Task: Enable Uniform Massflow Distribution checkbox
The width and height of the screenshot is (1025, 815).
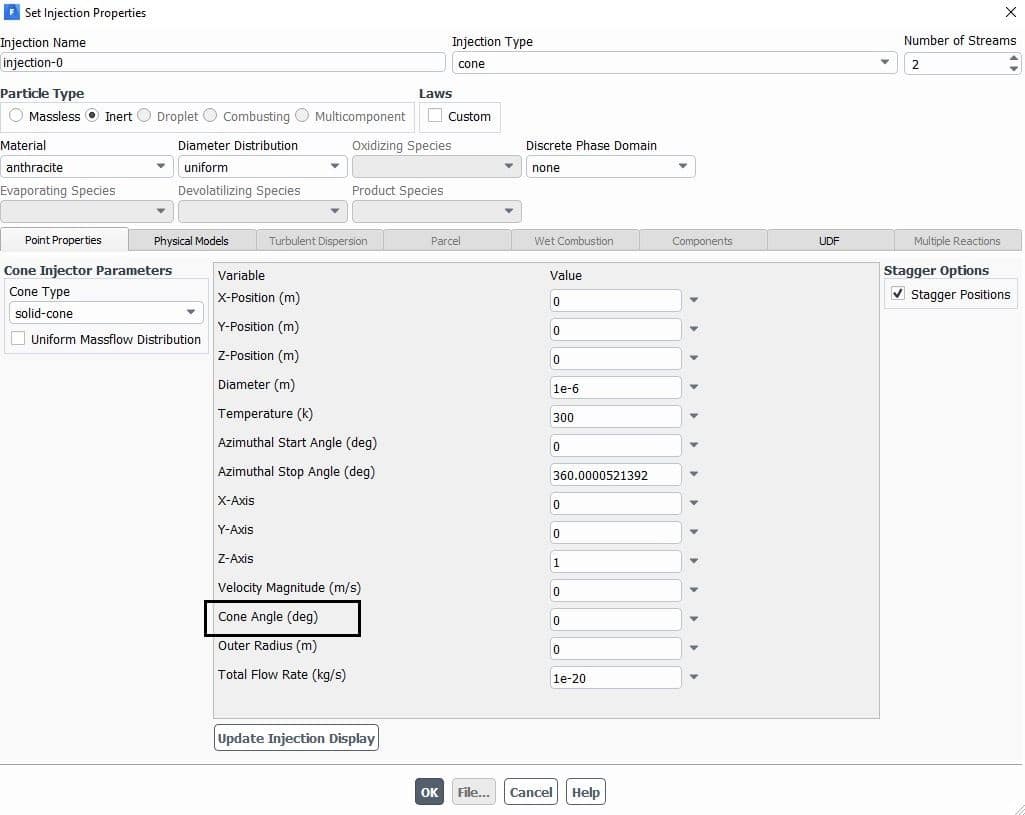Action: (18, 339)
